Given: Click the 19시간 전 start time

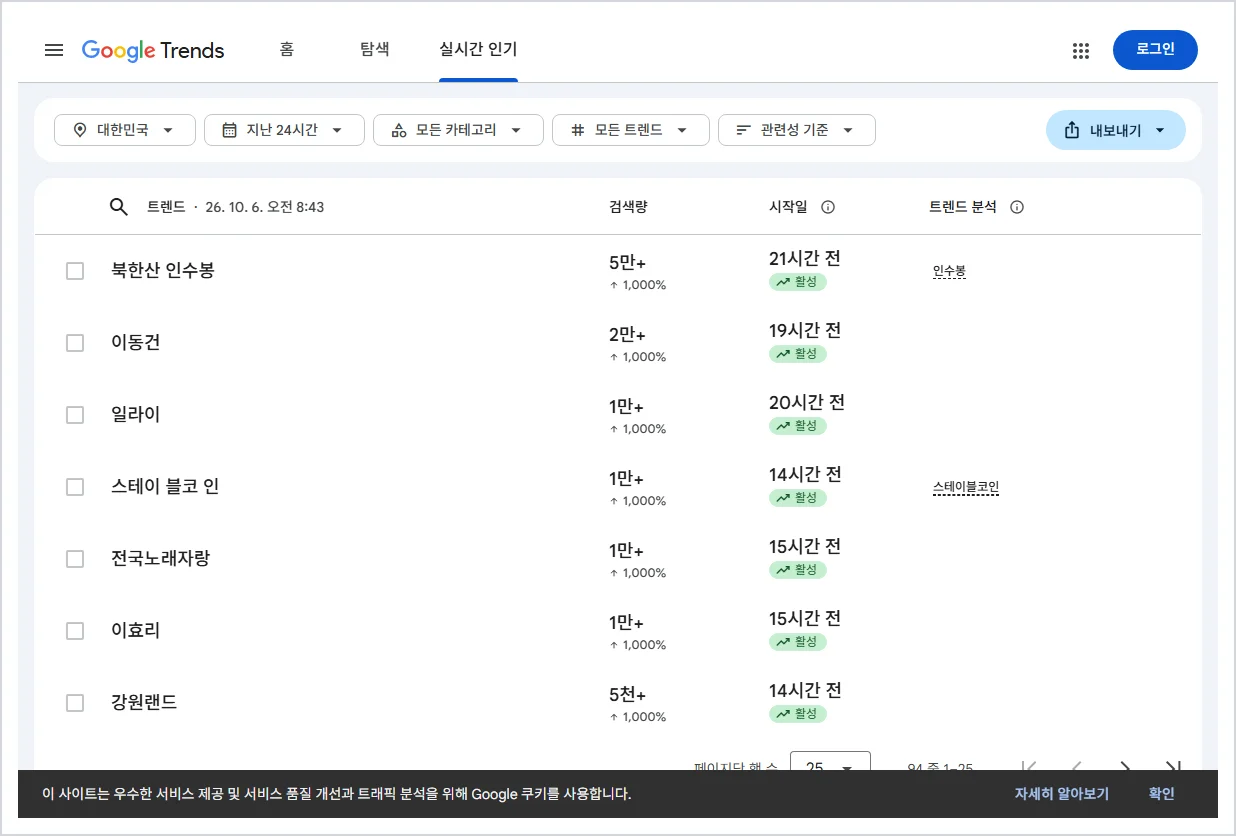Looking at the screenshot, I should (x=805, y=330).
